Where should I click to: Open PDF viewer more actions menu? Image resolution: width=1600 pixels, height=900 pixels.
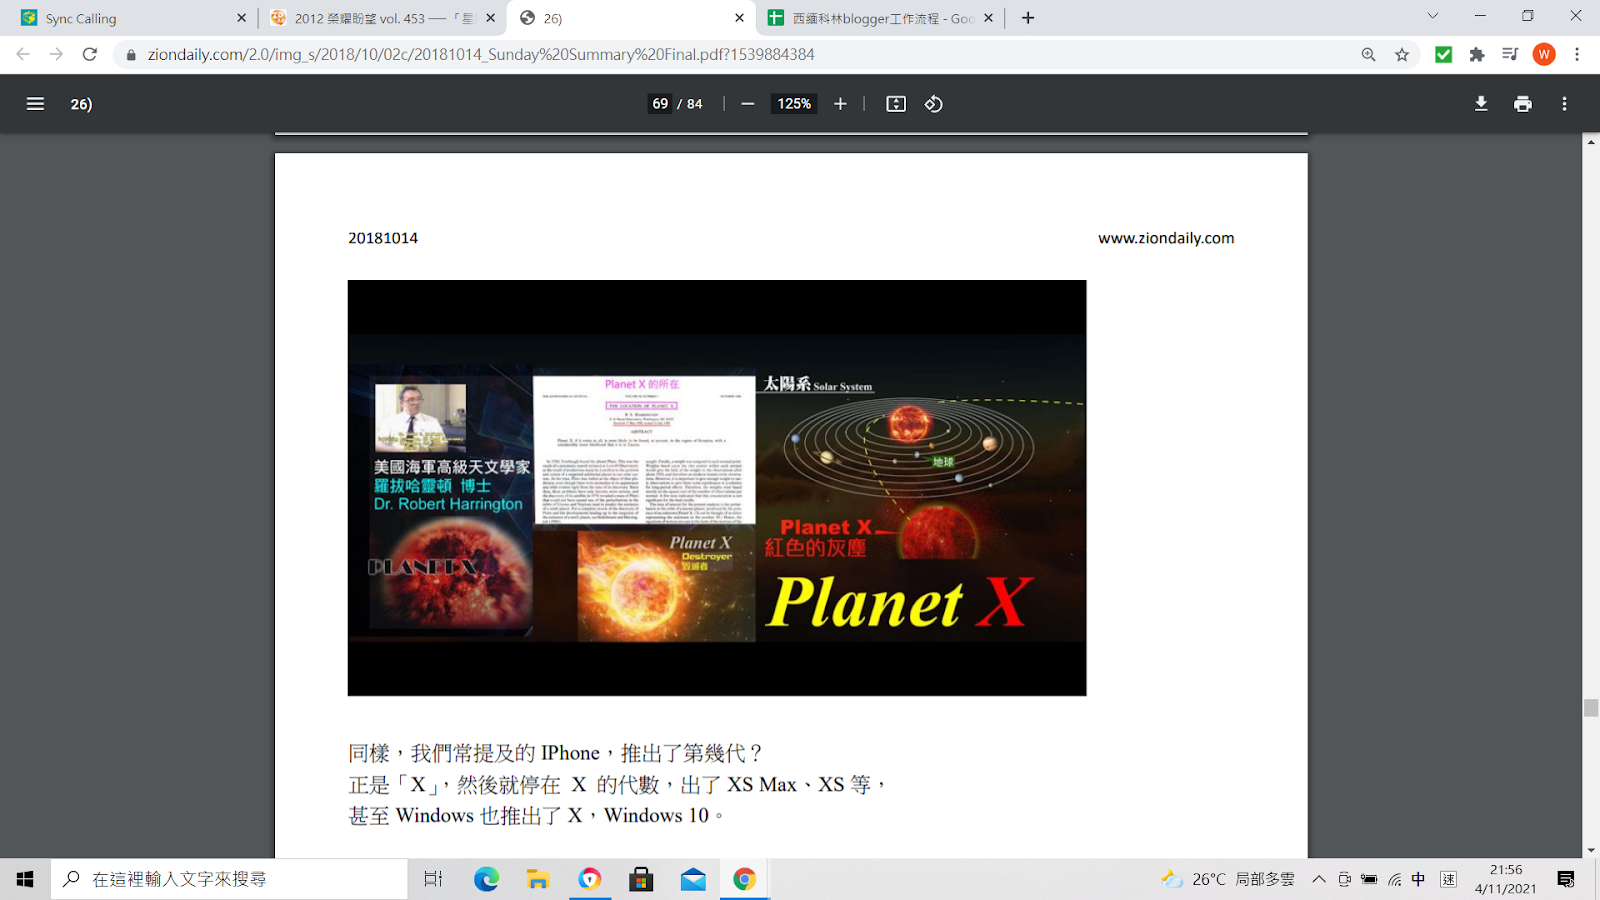[x=1565, y=104]
